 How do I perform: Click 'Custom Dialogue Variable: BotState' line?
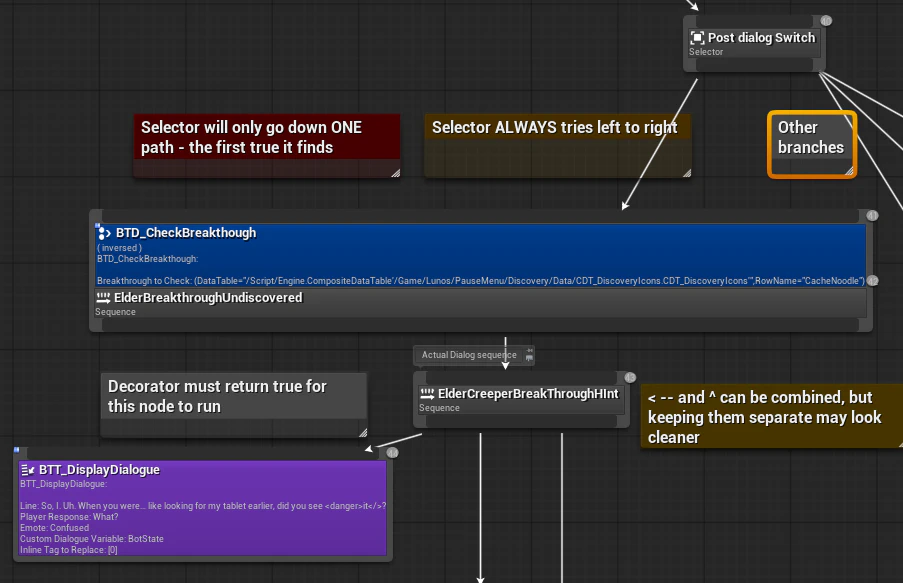[x=92, y=539]
